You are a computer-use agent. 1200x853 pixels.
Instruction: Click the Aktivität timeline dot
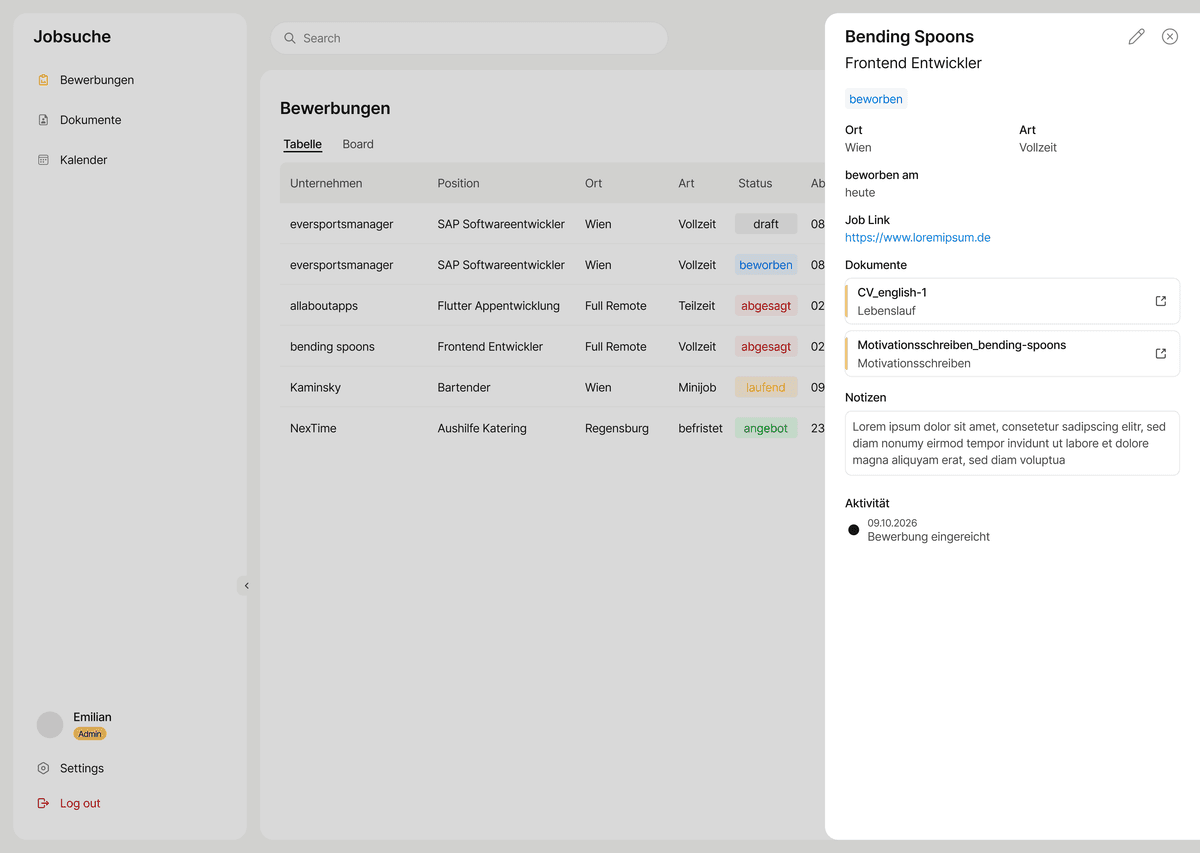854,530
